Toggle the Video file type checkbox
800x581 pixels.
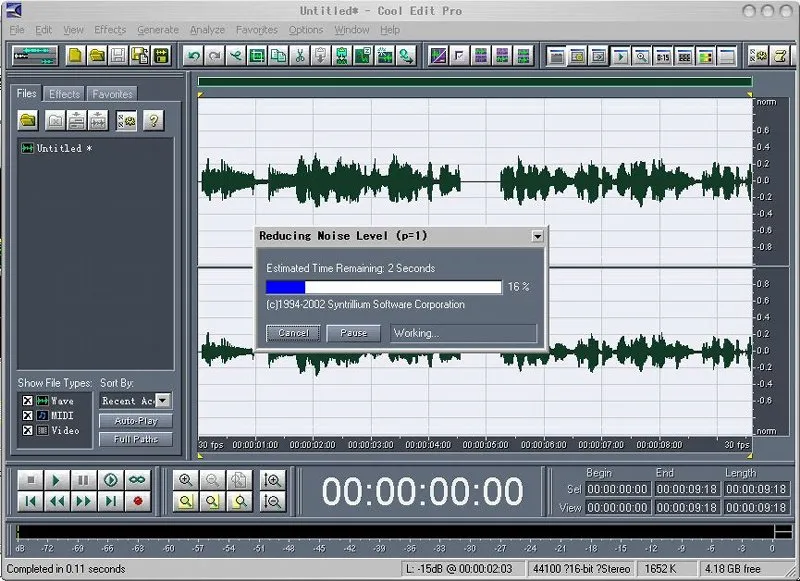(28, 431)
